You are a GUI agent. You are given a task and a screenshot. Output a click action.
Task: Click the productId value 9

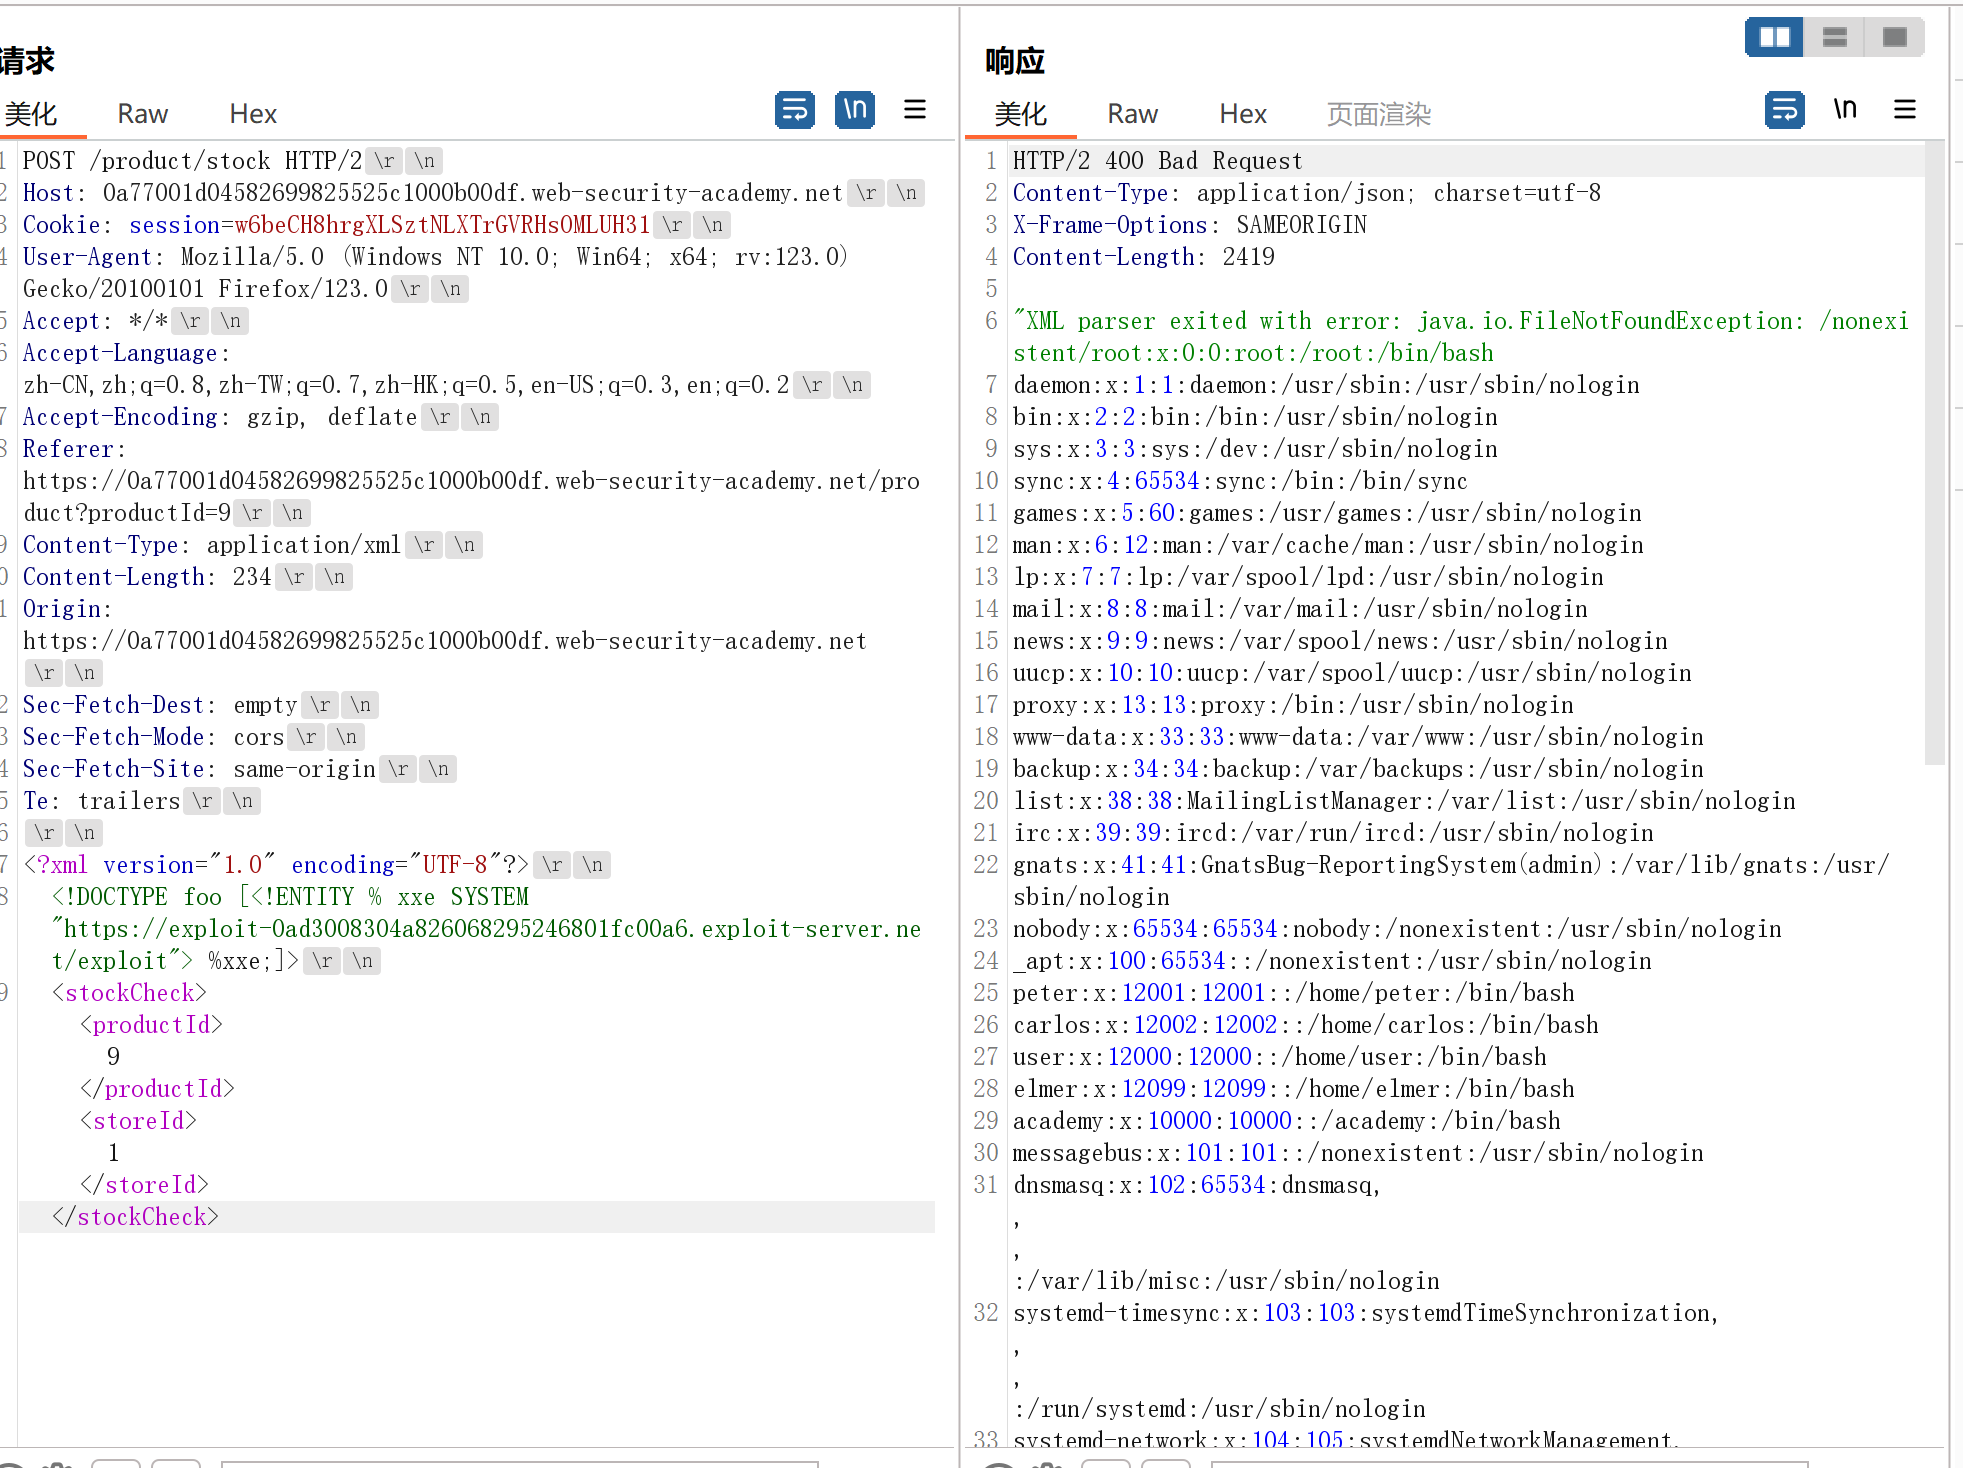pos(113,1057)
